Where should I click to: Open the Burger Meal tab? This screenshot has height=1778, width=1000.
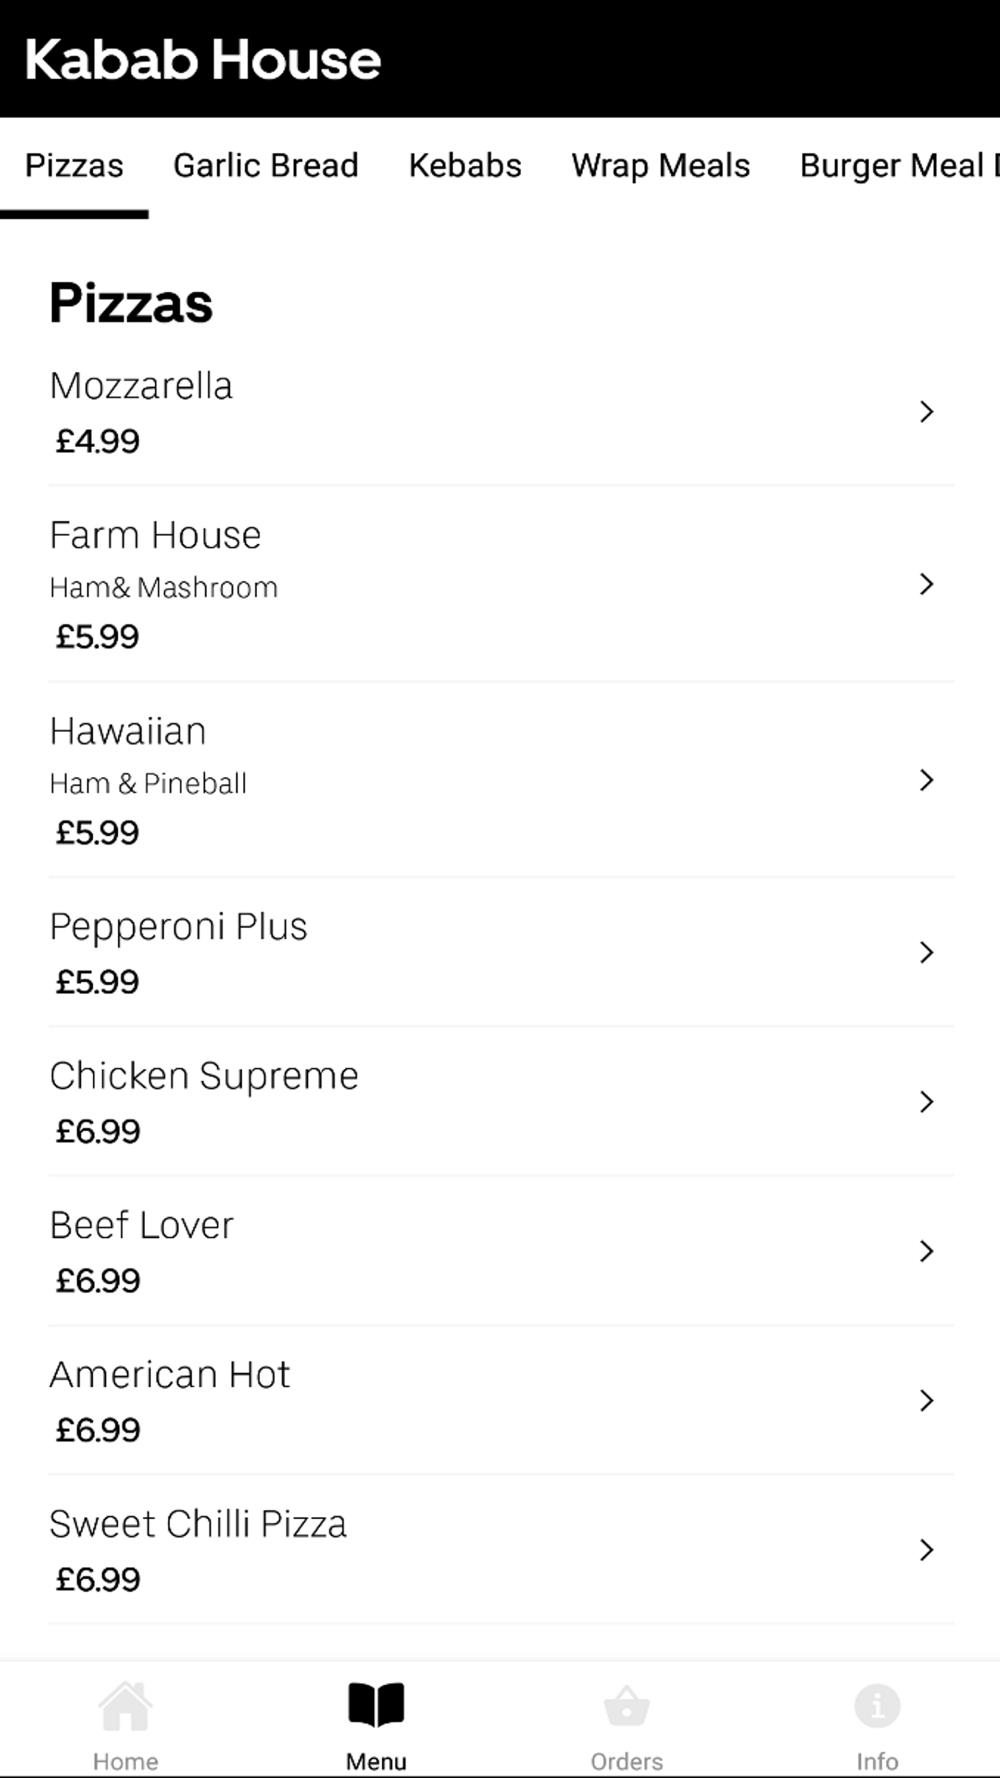point(895,166)
